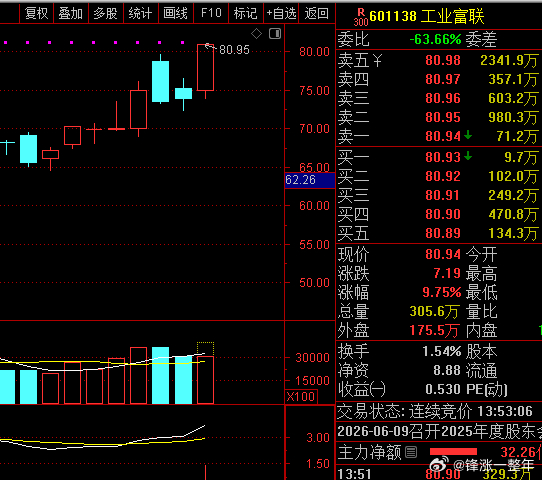Click the 30000 volume axis label
The image size is (542, 480).
(x=312, y=358)
